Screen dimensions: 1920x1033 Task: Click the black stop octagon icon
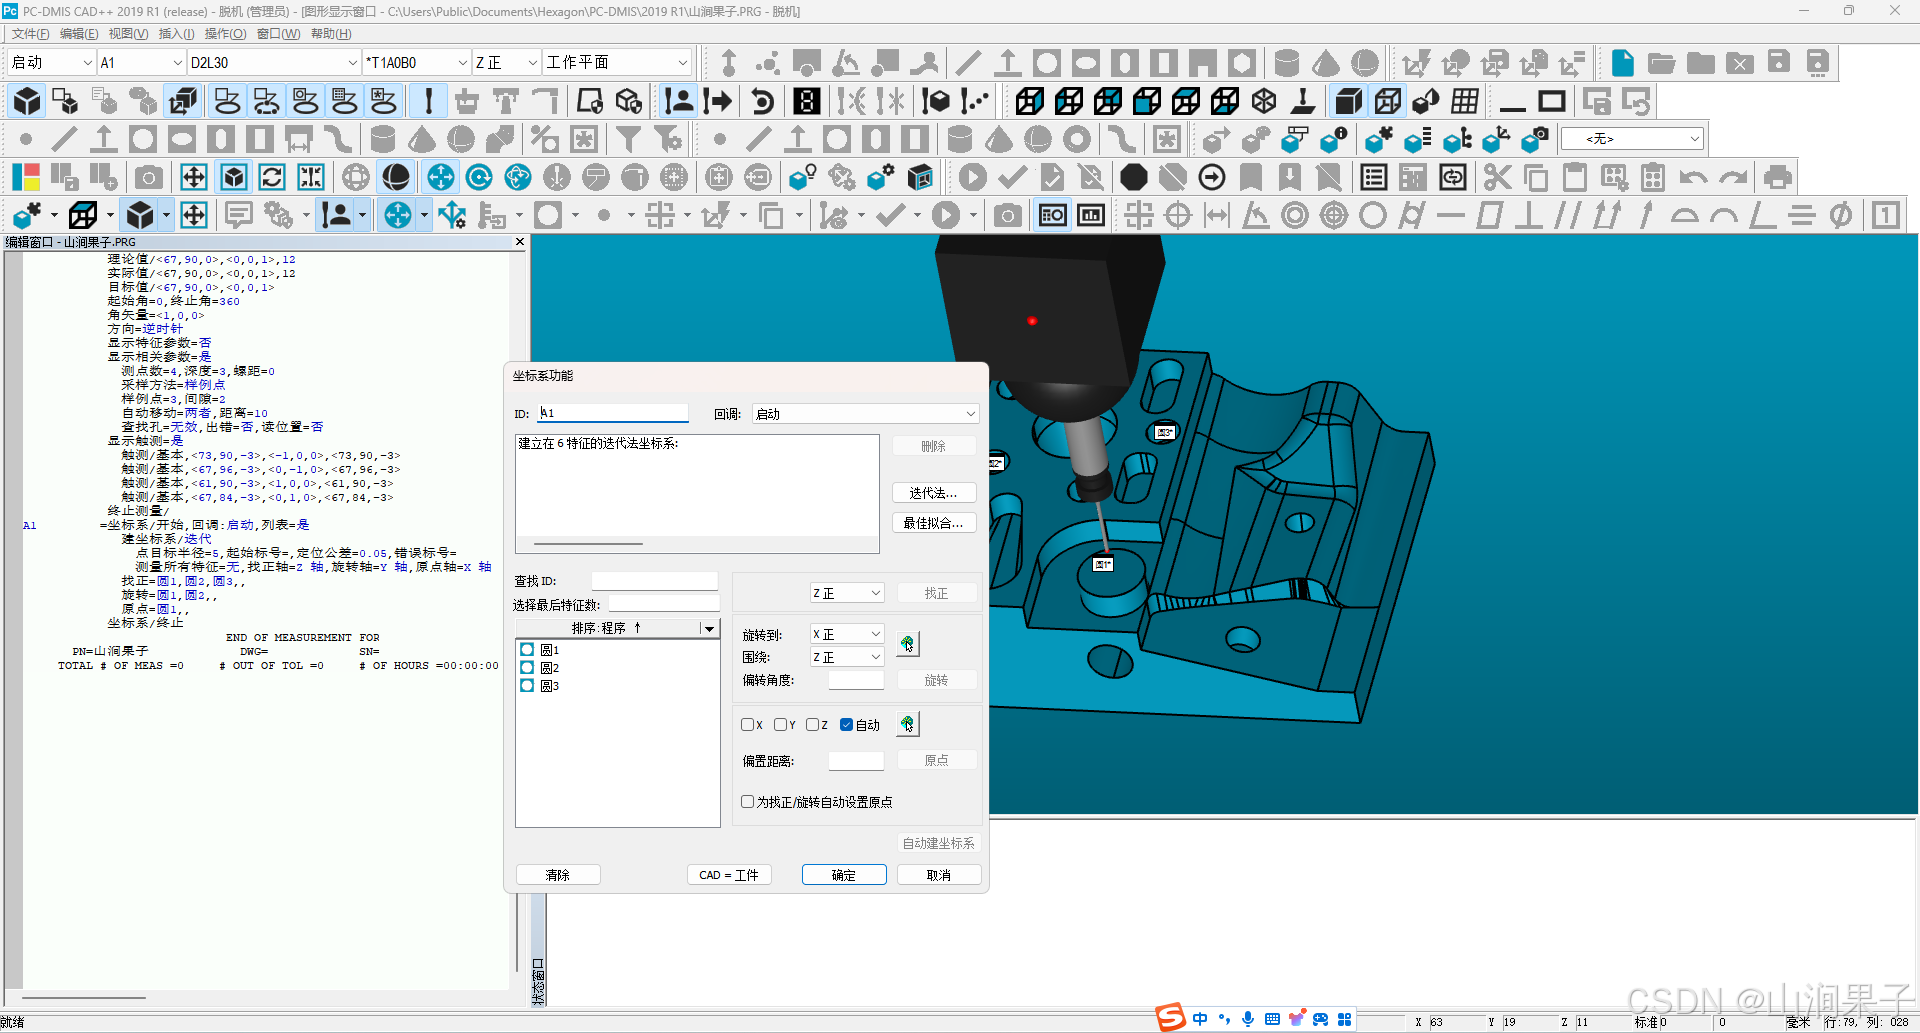point(1133,178)
